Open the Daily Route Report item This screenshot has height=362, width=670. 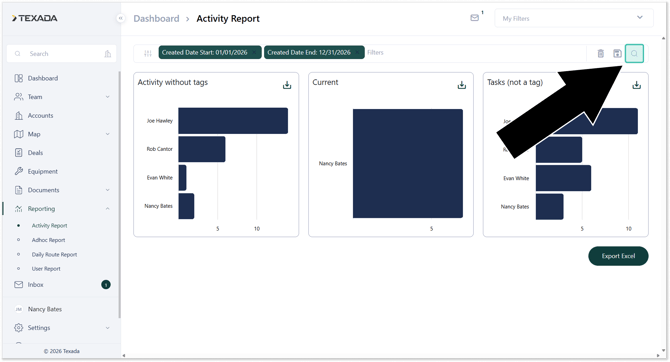pyautogui.click(x=54, y=255)
